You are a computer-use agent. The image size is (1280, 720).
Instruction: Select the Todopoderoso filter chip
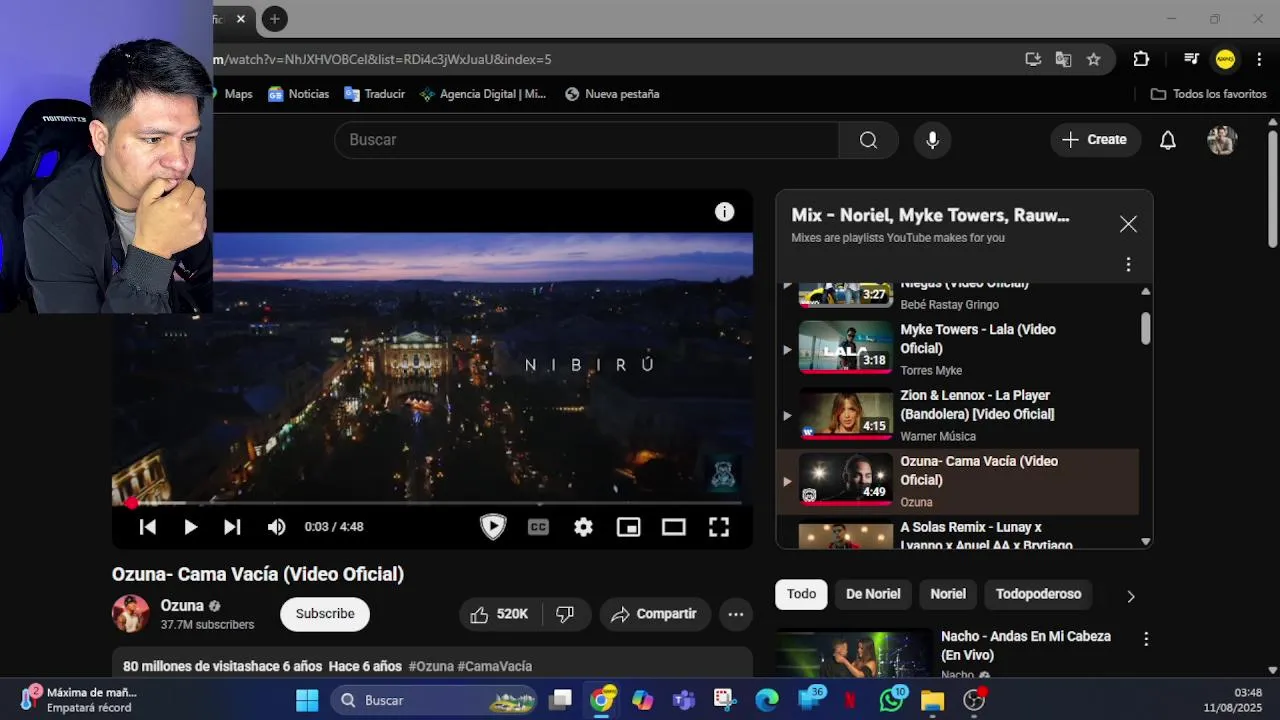pyautogui.click(x=1038, y=594)
